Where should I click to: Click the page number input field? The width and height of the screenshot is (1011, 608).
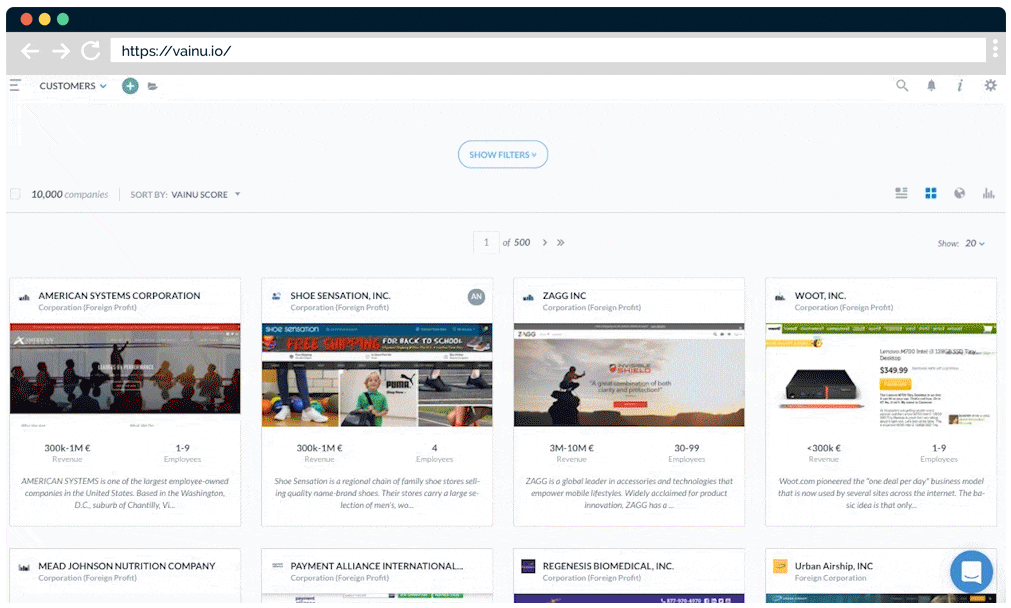pyautogui.click(x=486, y=242)
